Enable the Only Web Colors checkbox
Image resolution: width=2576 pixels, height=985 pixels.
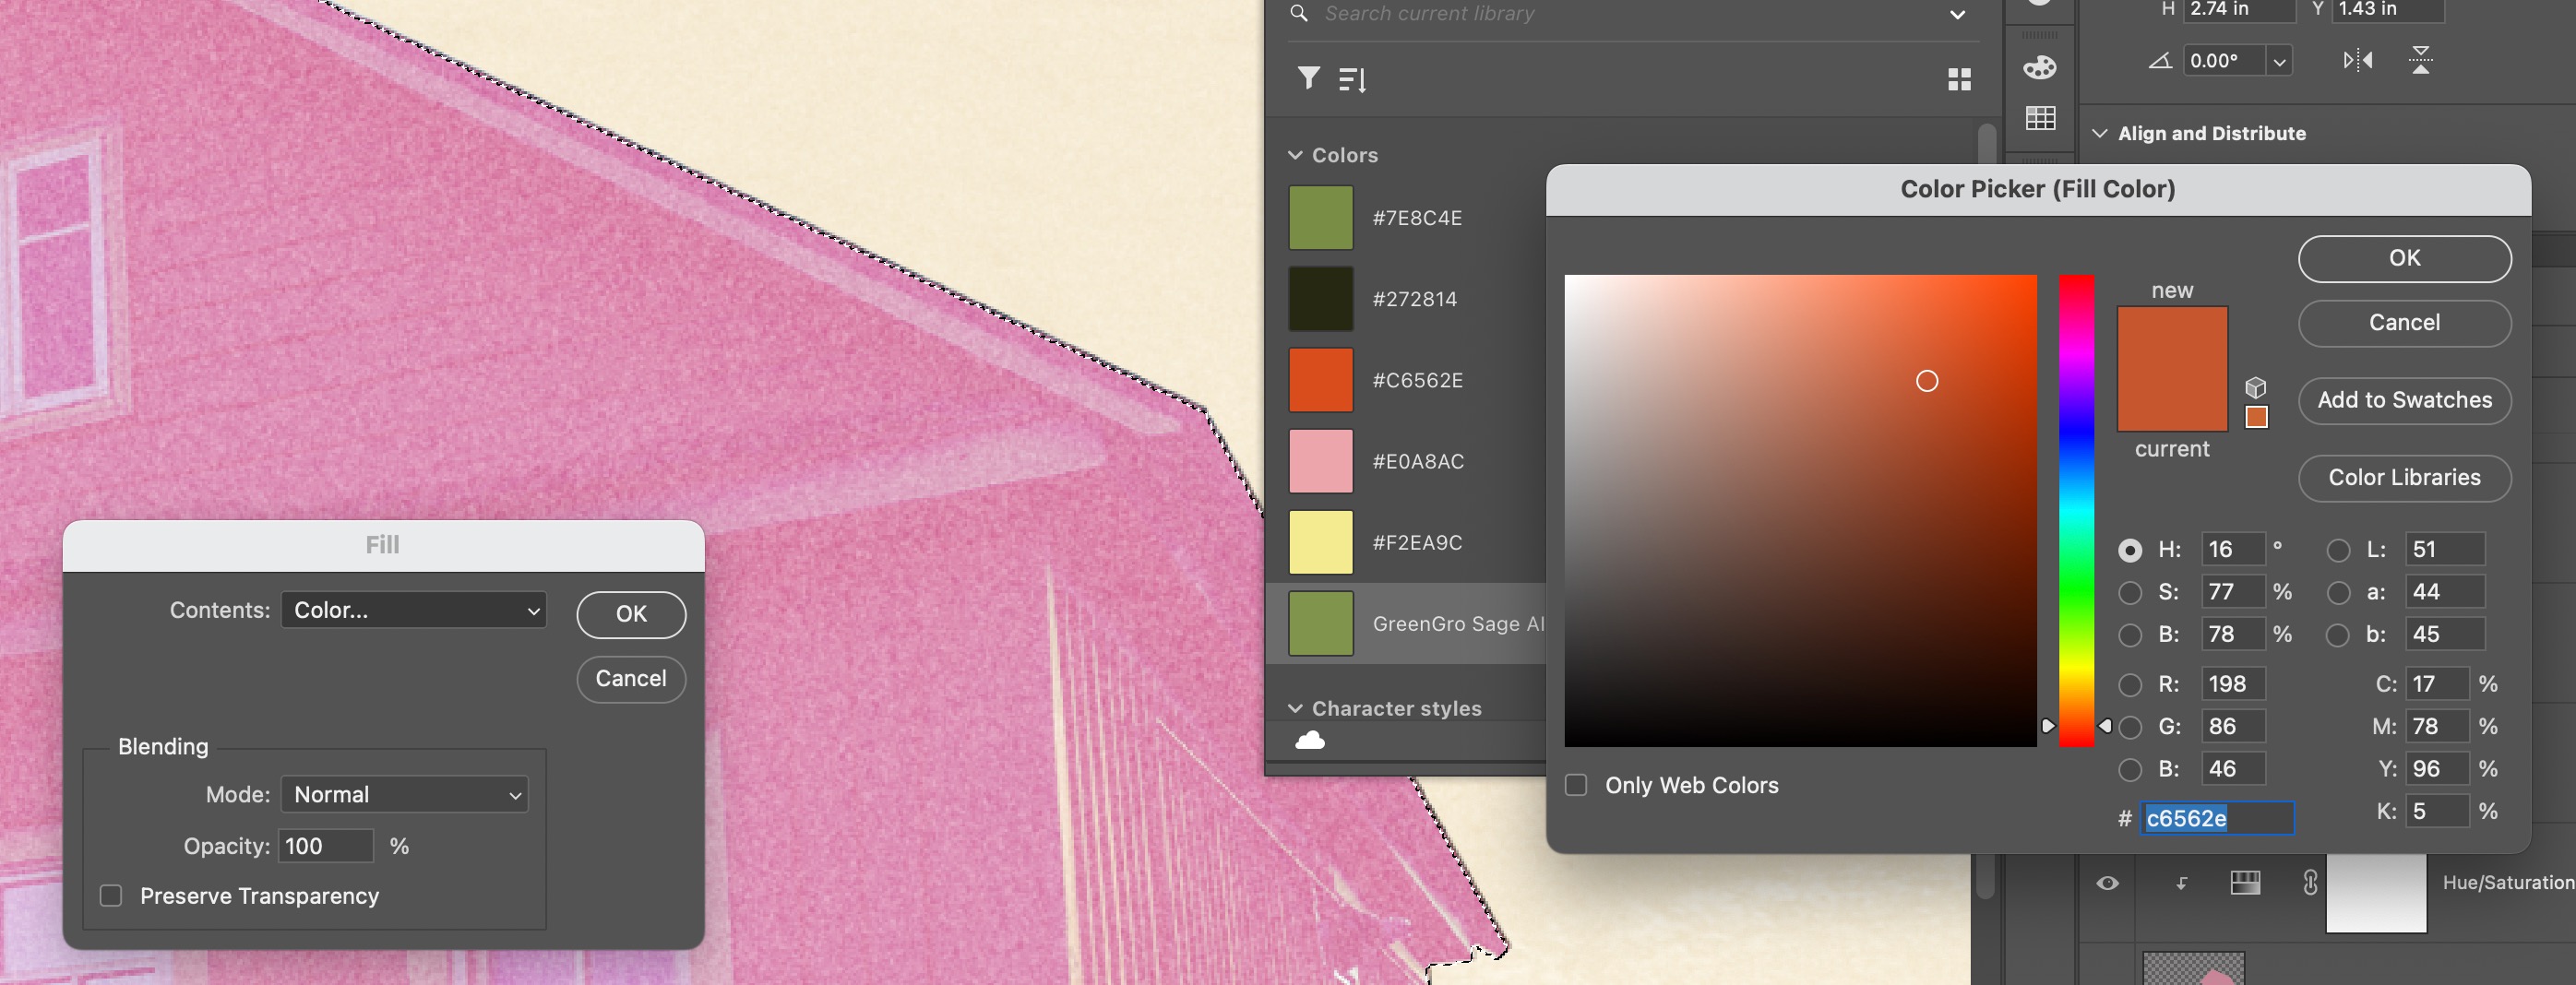click(1576, 785)
